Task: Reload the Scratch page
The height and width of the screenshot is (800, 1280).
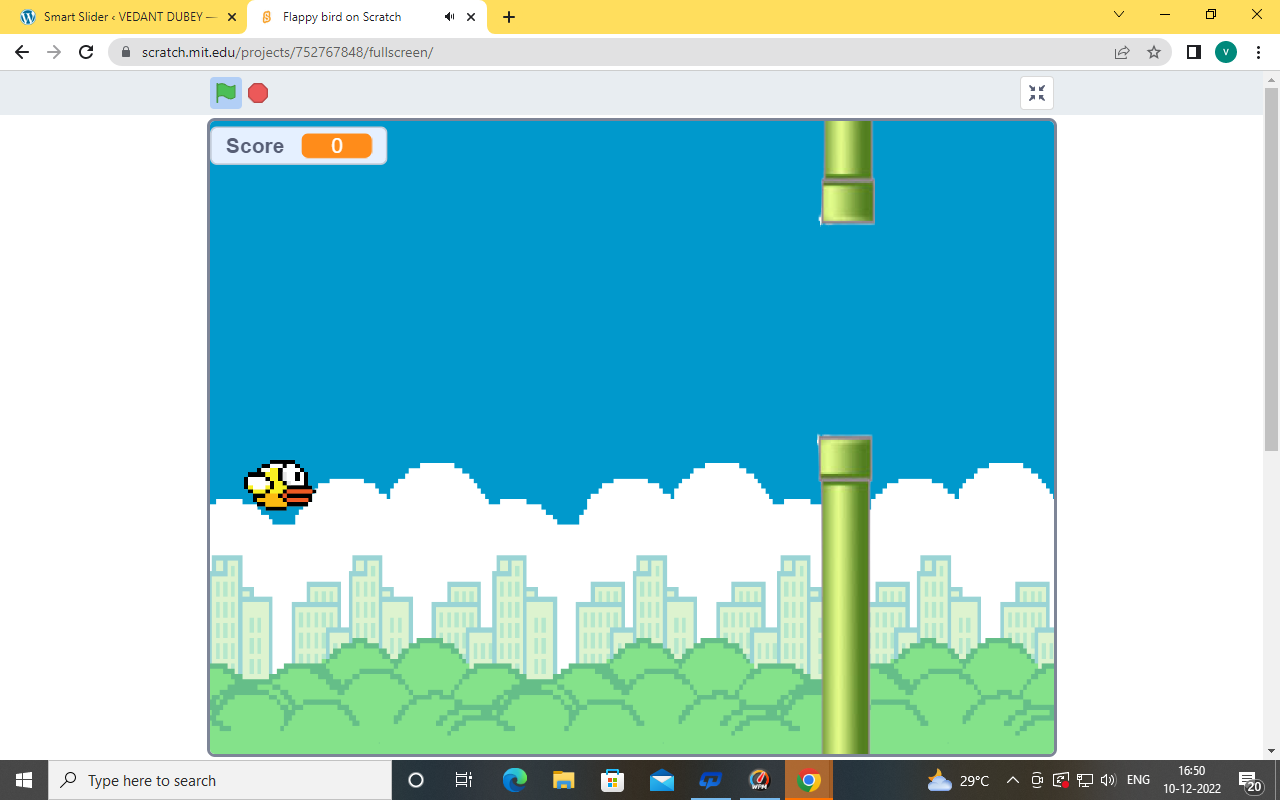Action: click(x=86, y=52)
